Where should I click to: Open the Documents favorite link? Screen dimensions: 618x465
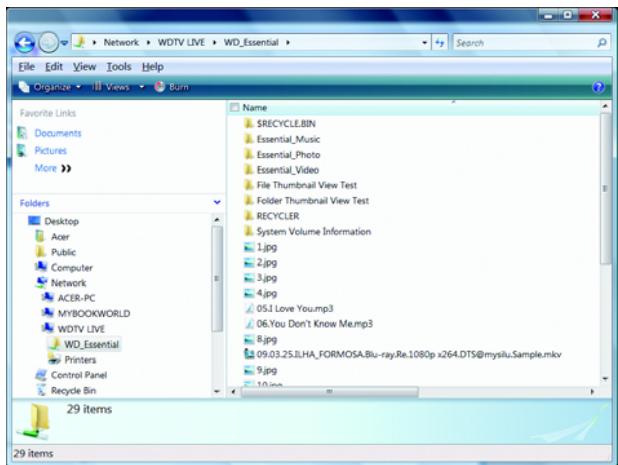58,133
